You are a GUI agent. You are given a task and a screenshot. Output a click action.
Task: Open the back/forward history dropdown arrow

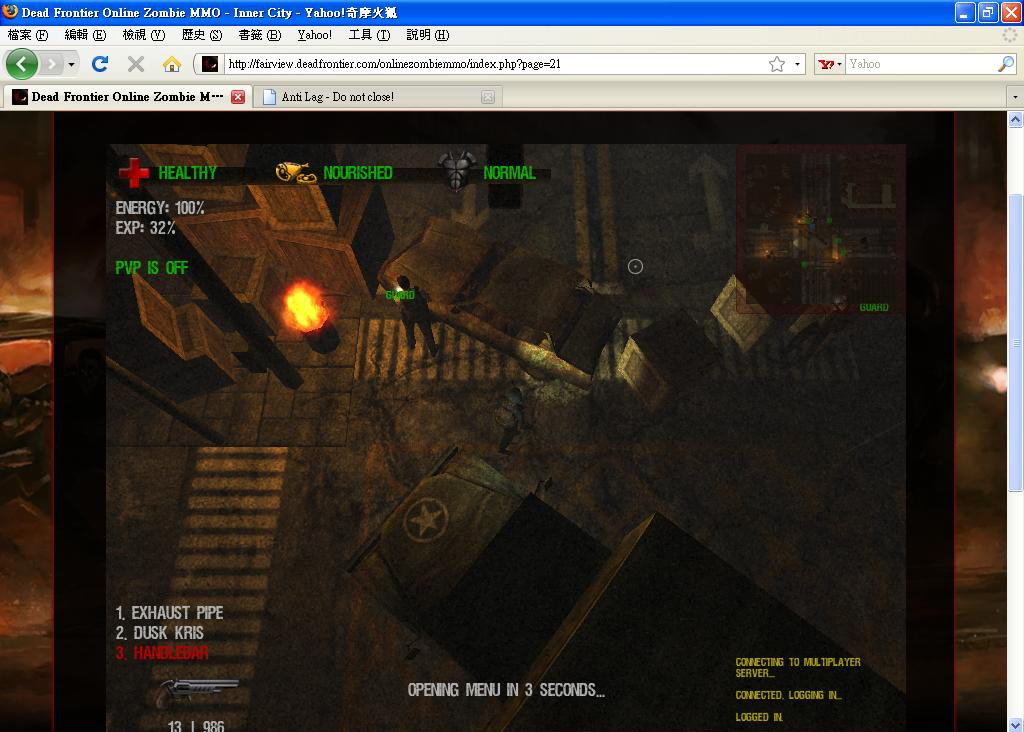pyautogui.click(x=71, y=64)
